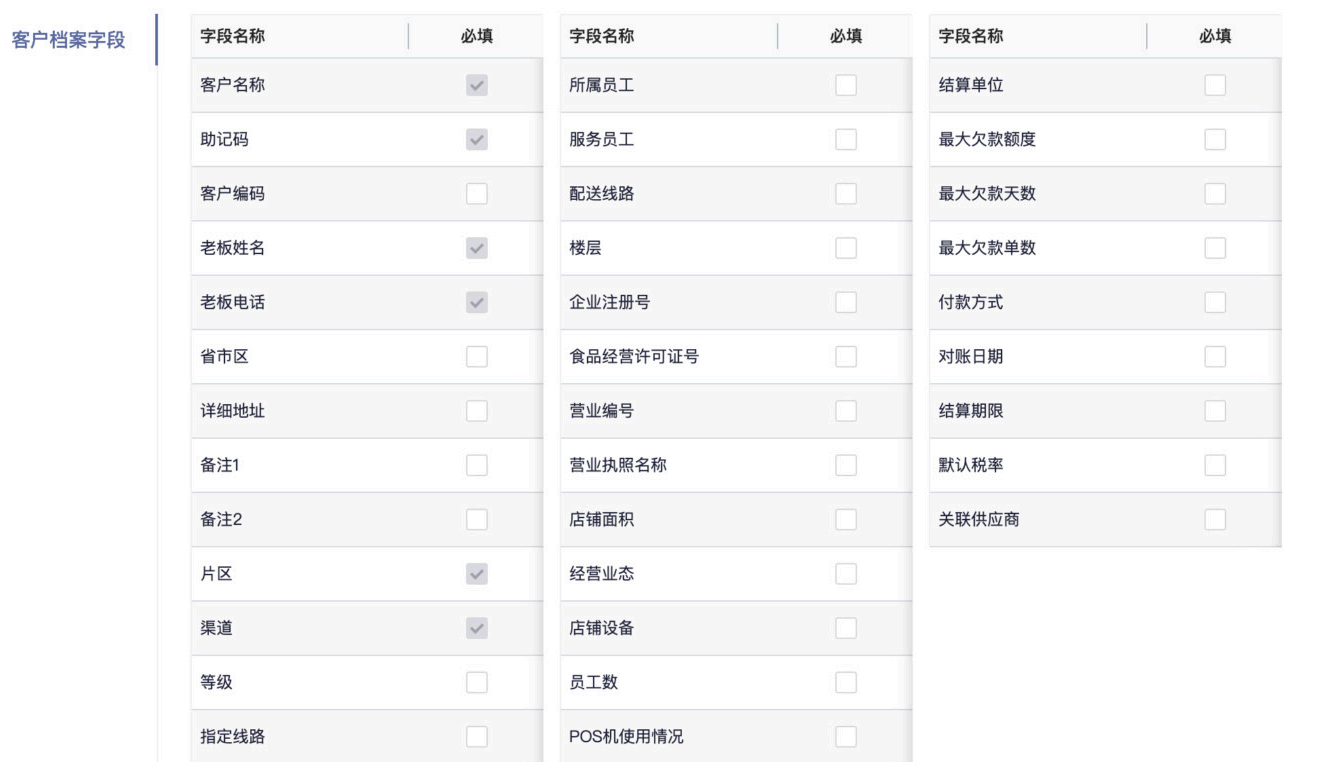The height and width of the screenshot is (762, 1328).
Task: Toggle required checkbox for 客户编码
Action: point(477,194)
